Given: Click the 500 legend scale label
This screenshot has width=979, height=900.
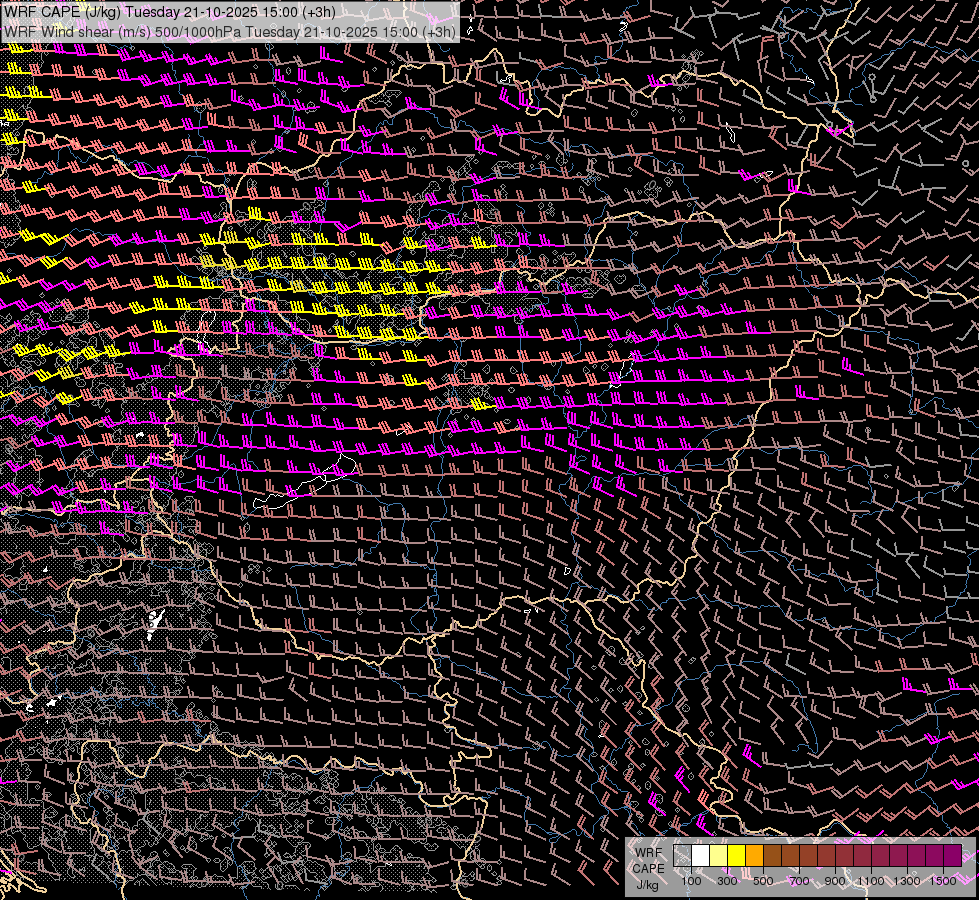Looking at the screenshot, I should (x=763, y=881).
